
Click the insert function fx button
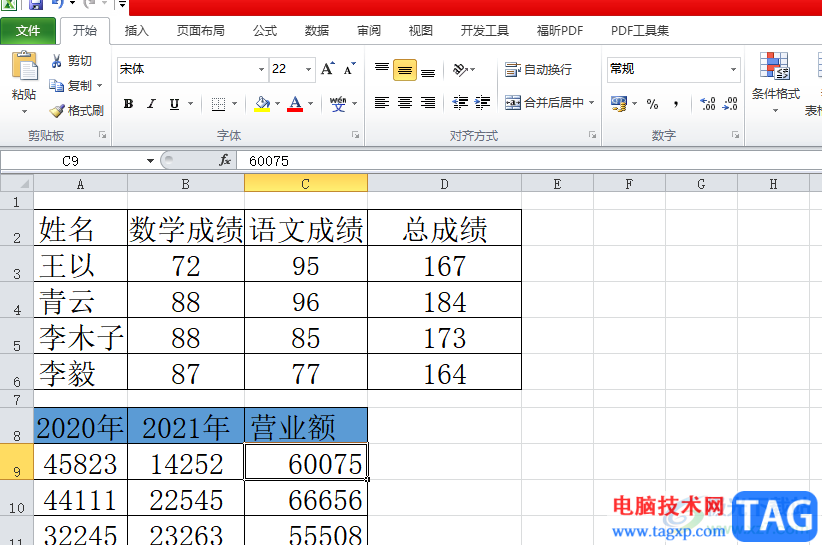coord(225,160)
